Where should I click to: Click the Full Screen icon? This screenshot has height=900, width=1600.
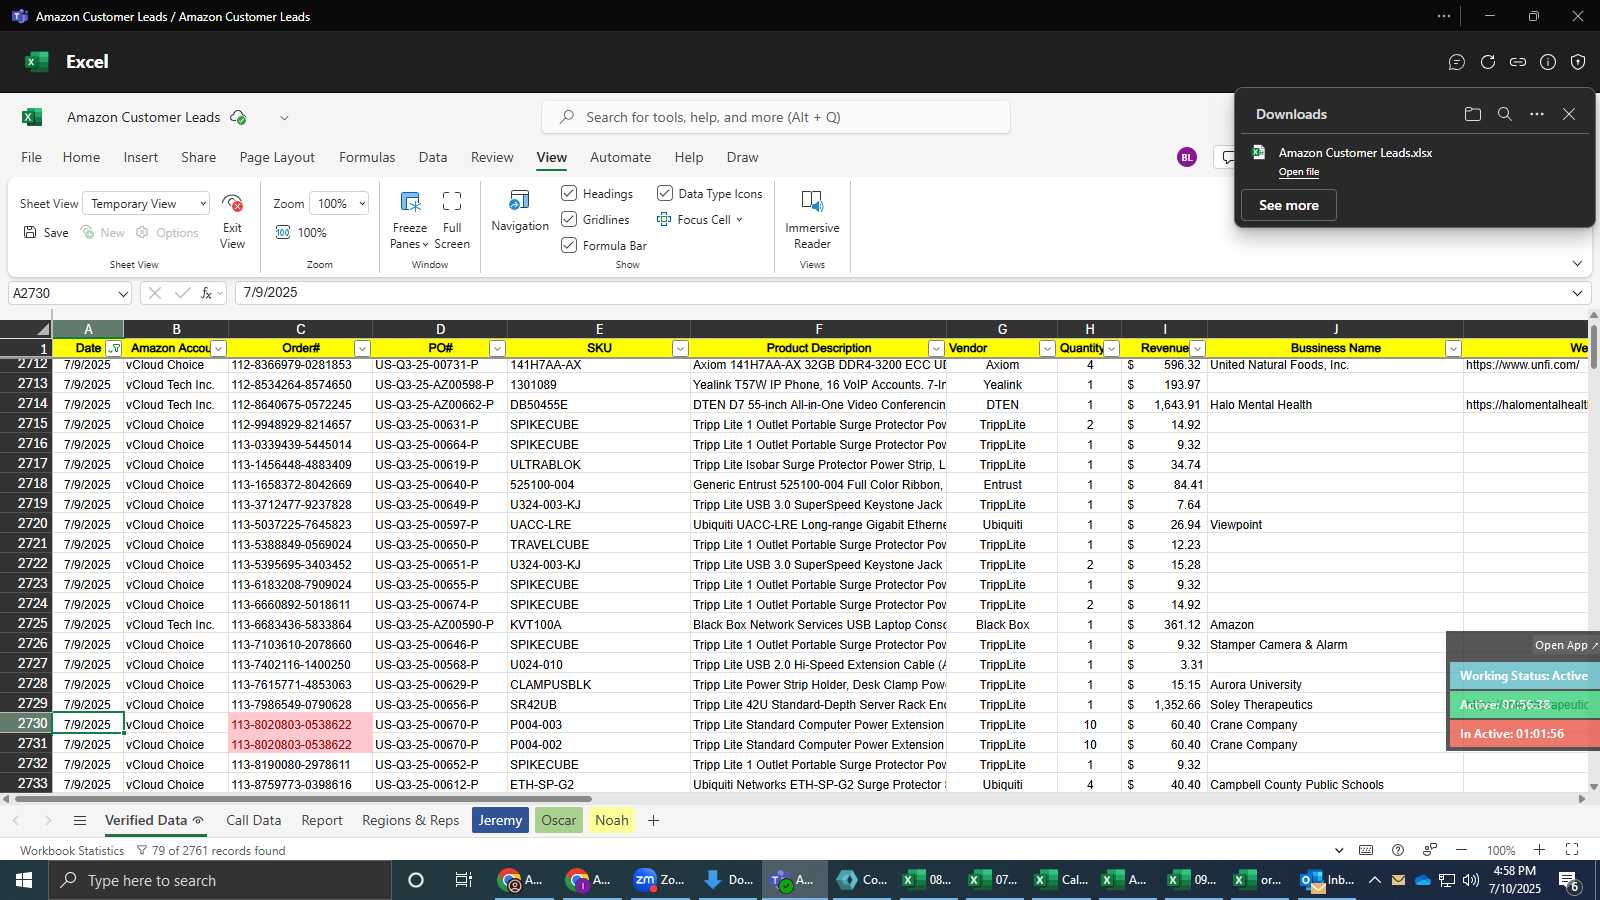(452, 201)
